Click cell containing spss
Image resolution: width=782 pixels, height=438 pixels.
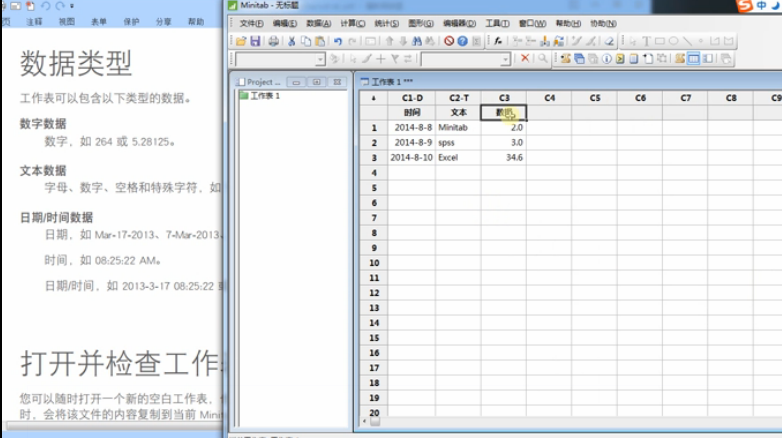[x=458, y=143]
